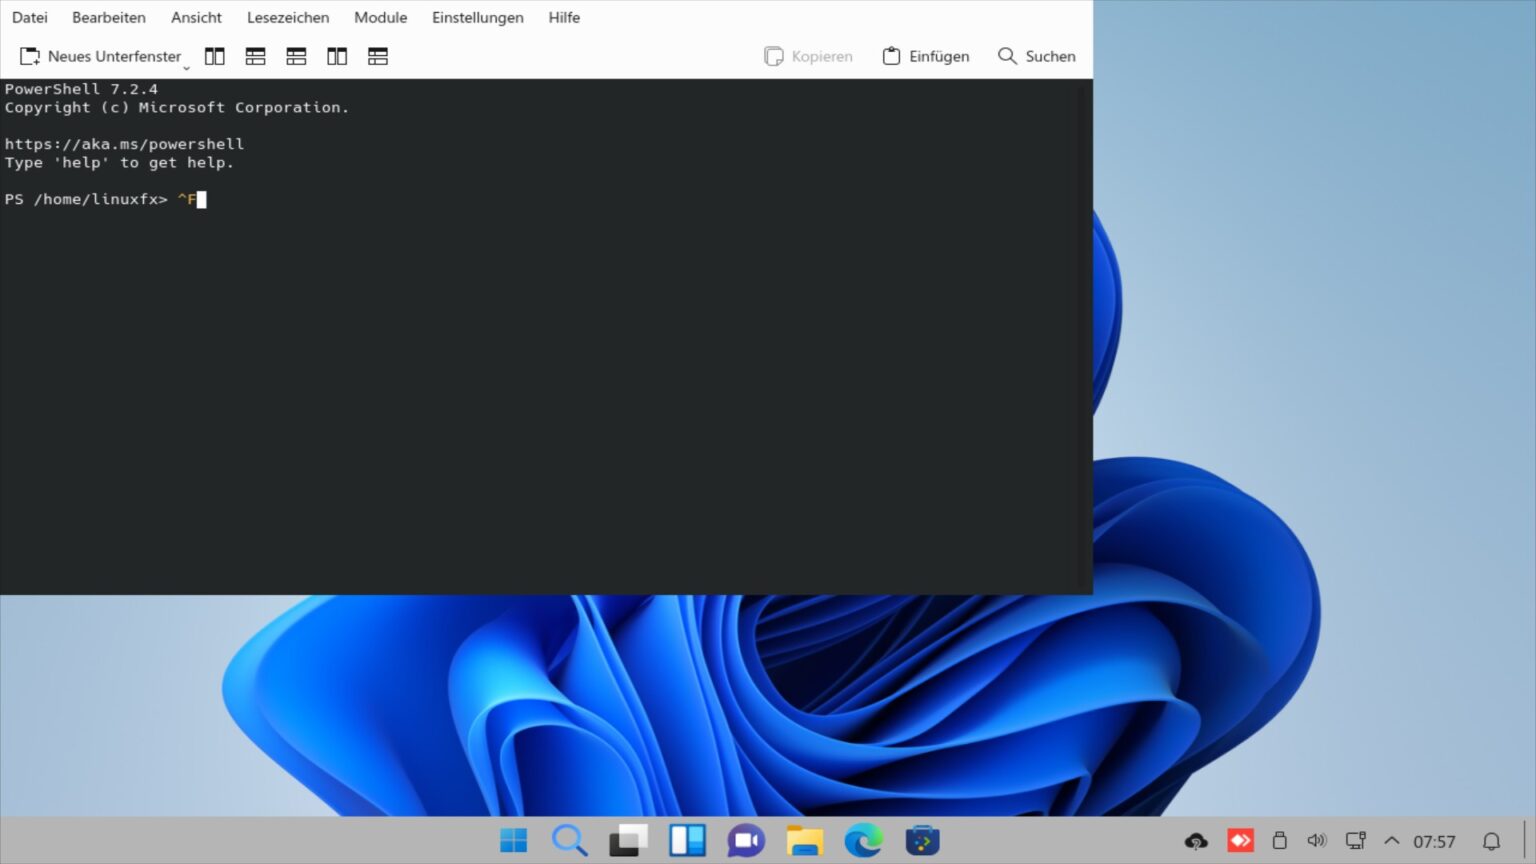
Task: Click the "Type 'help' to get help." line
Action: [x=119, y=162]
